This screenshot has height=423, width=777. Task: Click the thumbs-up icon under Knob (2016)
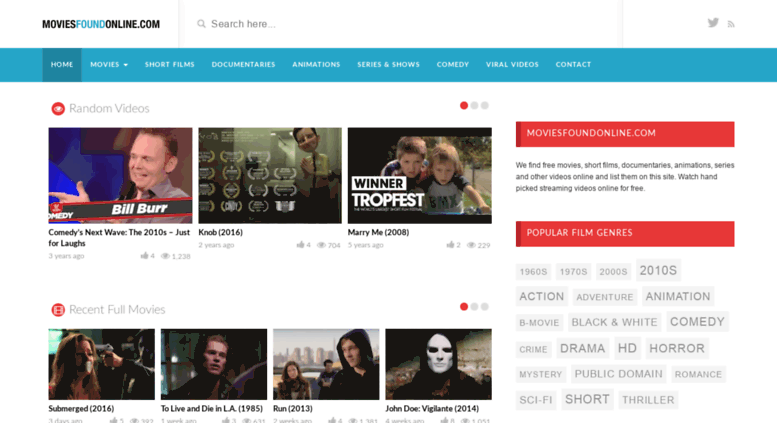coord(300,245)
